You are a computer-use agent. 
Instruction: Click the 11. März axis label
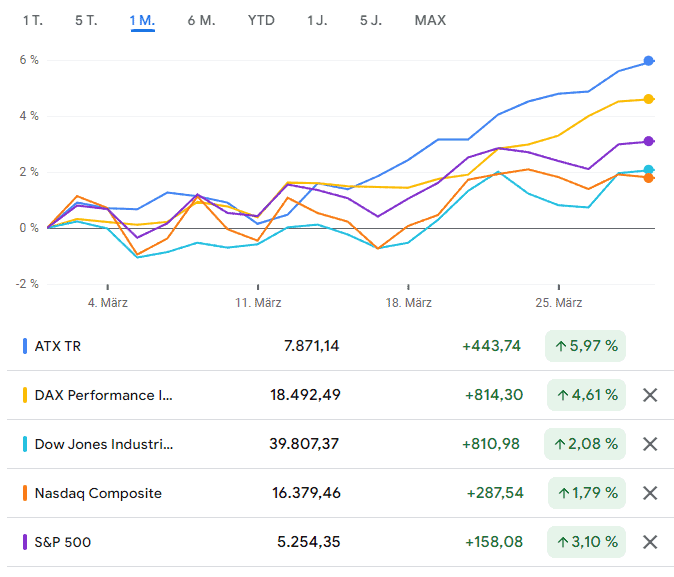pos(258,303)
